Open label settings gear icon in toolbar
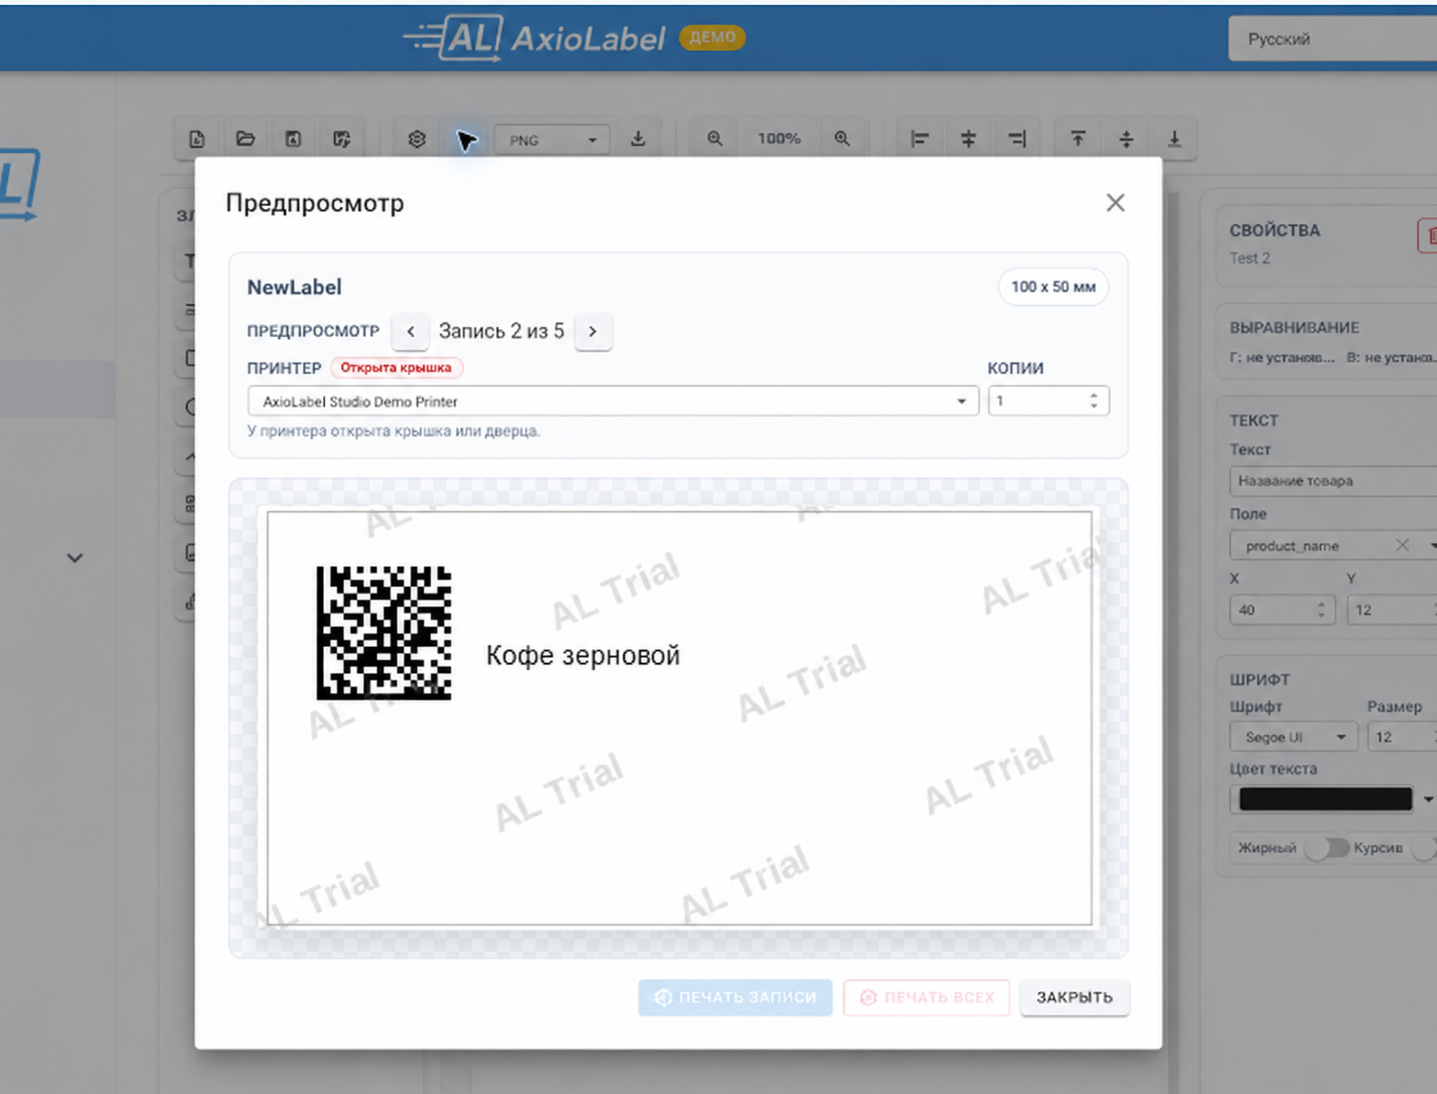The image size is (1437, 1094). (417, 139)
